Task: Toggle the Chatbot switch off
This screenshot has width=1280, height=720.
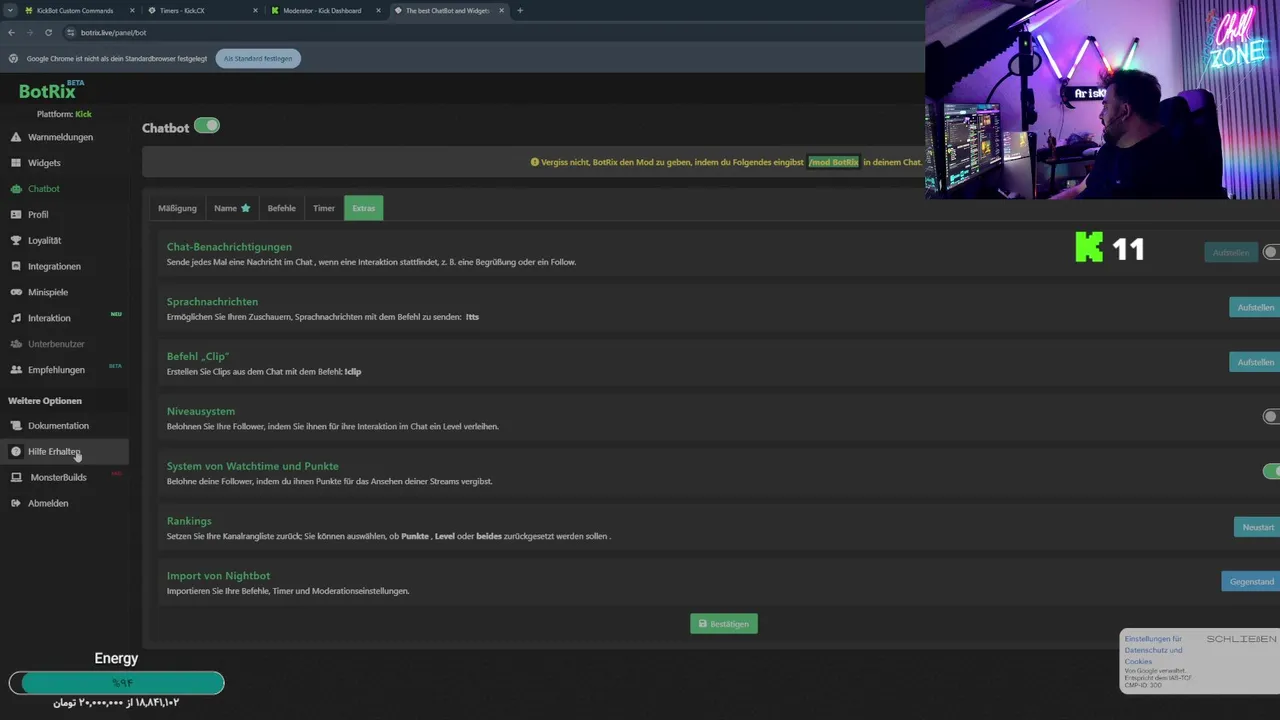Action: click(207, 126)
